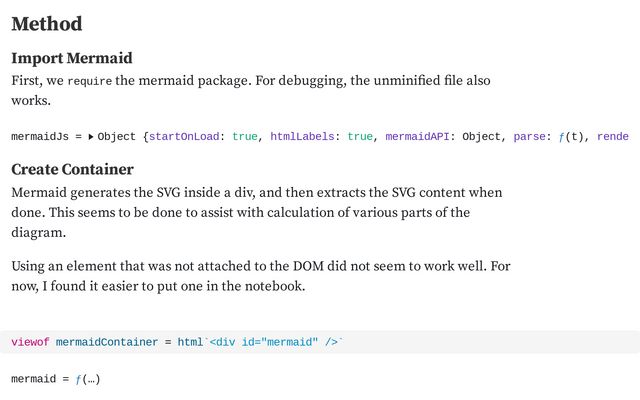Viewport: 640px width, 400px height.
Task: Expand the mermaid function output f(…)
Action: [88, 380]
